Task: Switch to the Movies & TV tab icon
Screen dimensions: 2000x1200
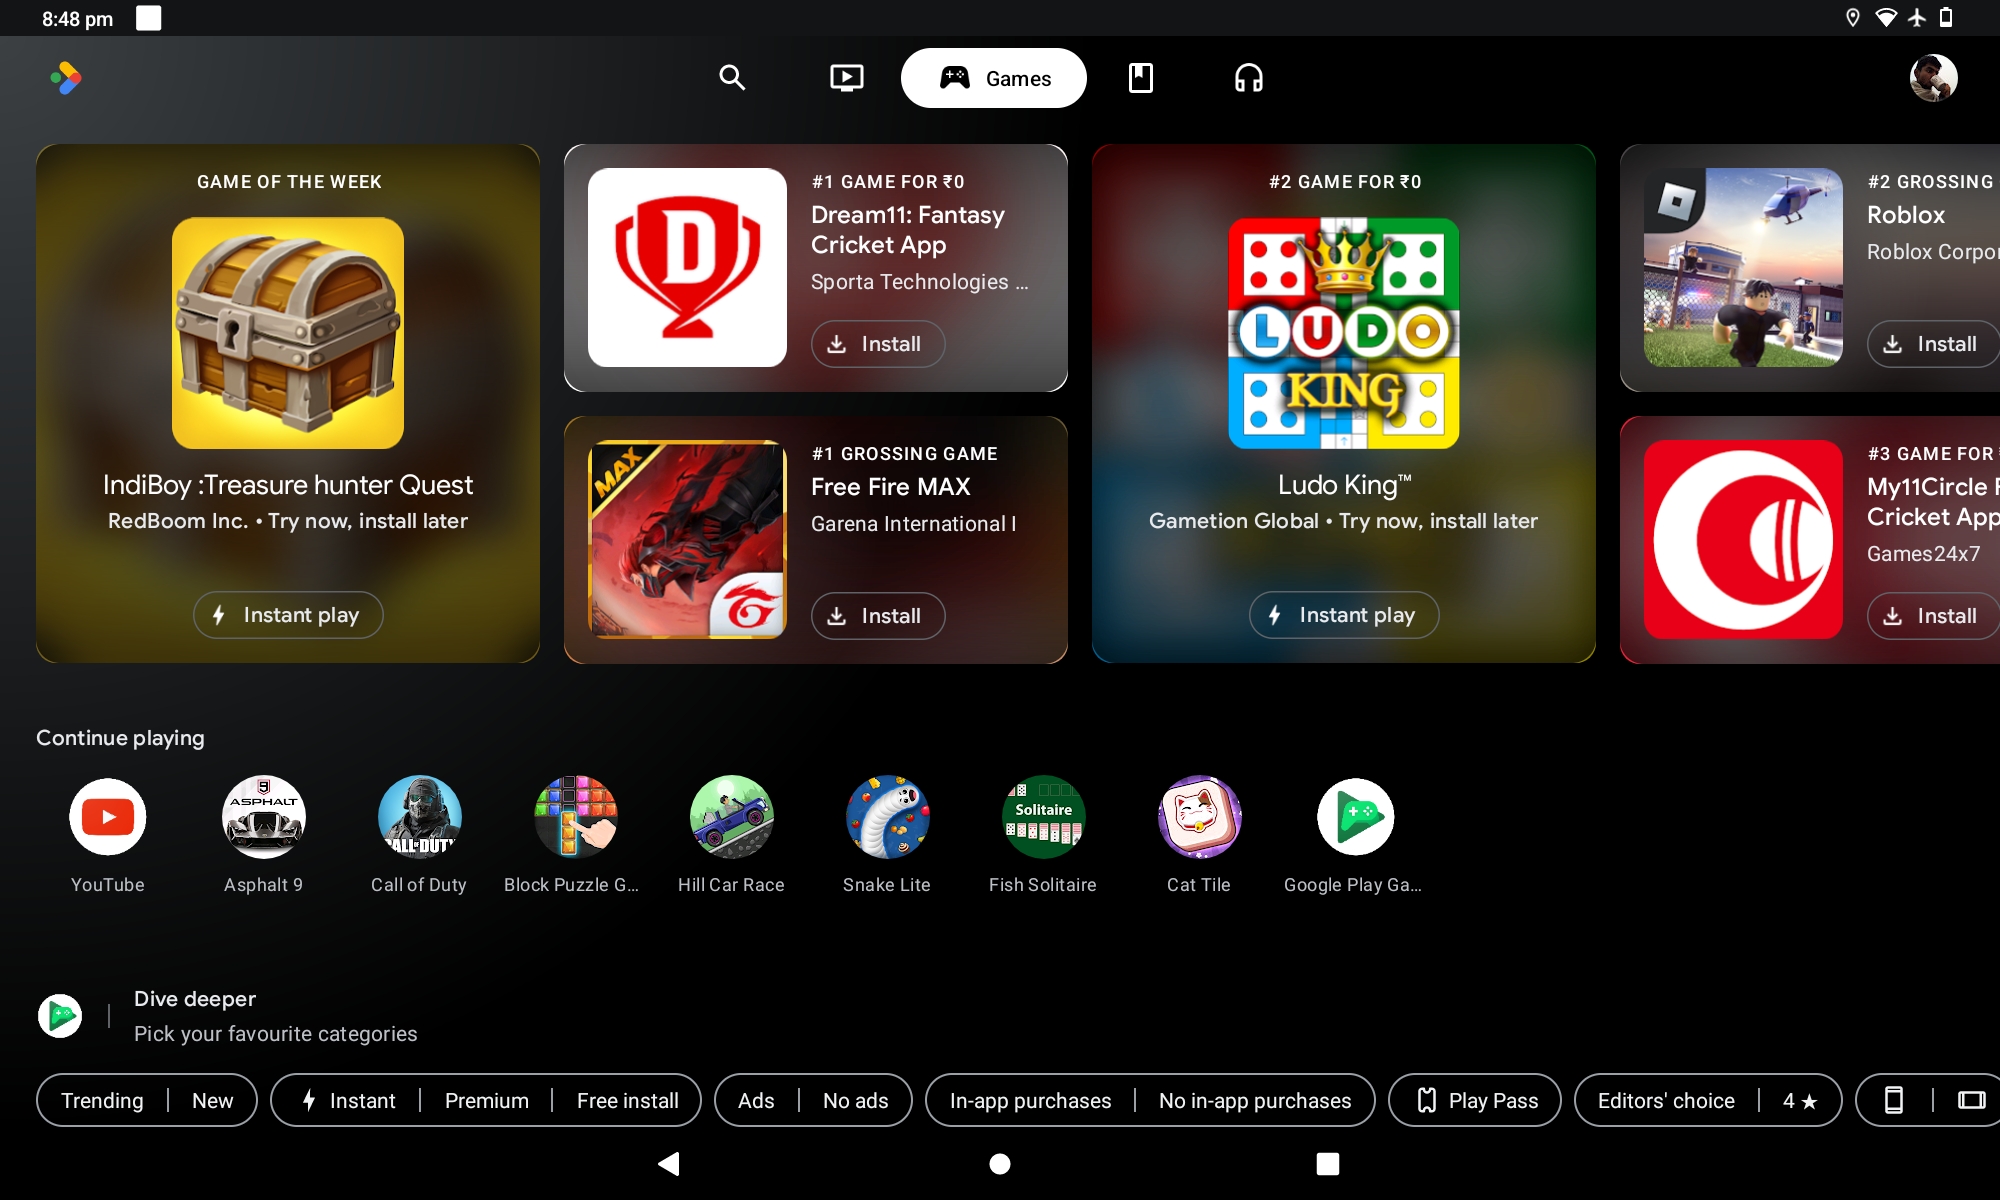Action: (x=846, y=78)
